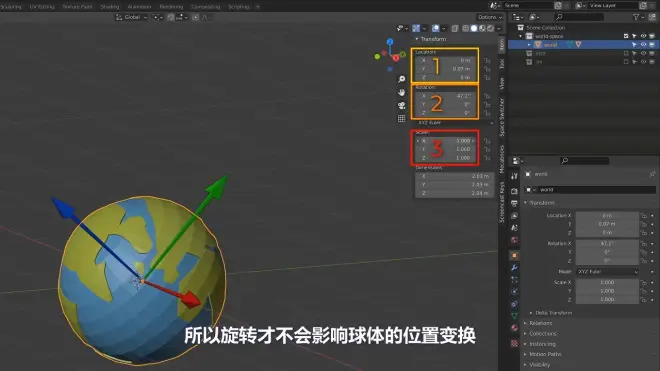
Task: Open the Rendering workspace tab
Action: click(171, 7)
